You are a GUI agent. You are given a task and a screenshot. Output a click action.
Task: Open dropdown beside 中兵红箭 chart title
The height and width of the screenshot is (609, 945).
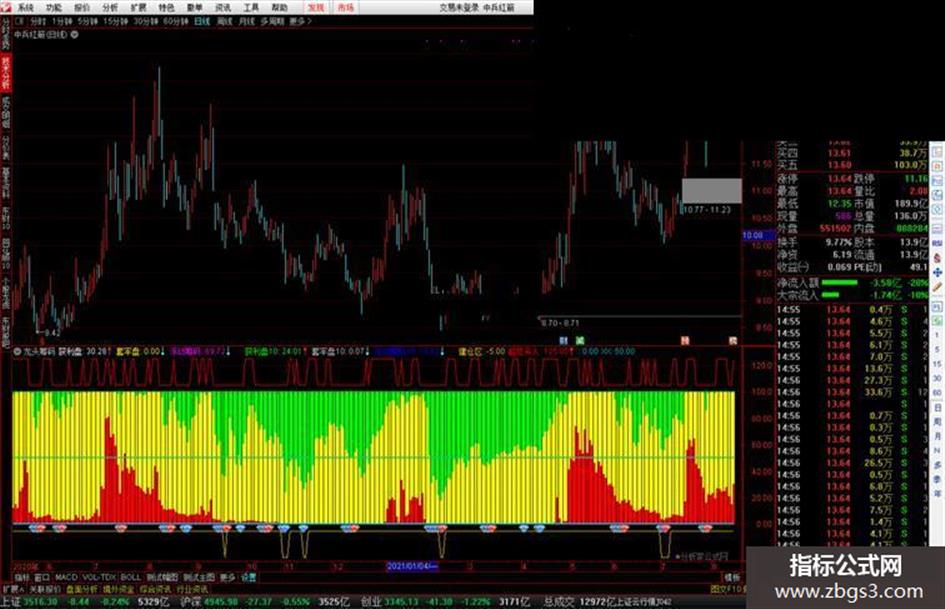[75, 35]
